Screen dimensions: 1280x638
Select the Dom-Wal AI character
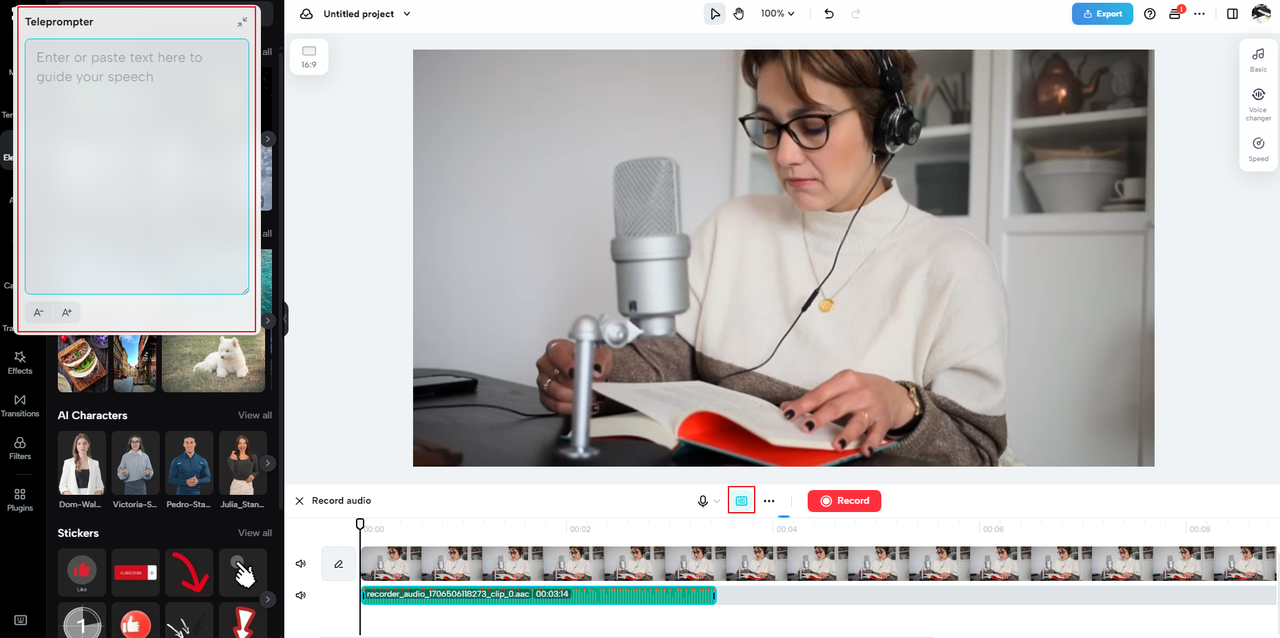[x=82, y=464]
